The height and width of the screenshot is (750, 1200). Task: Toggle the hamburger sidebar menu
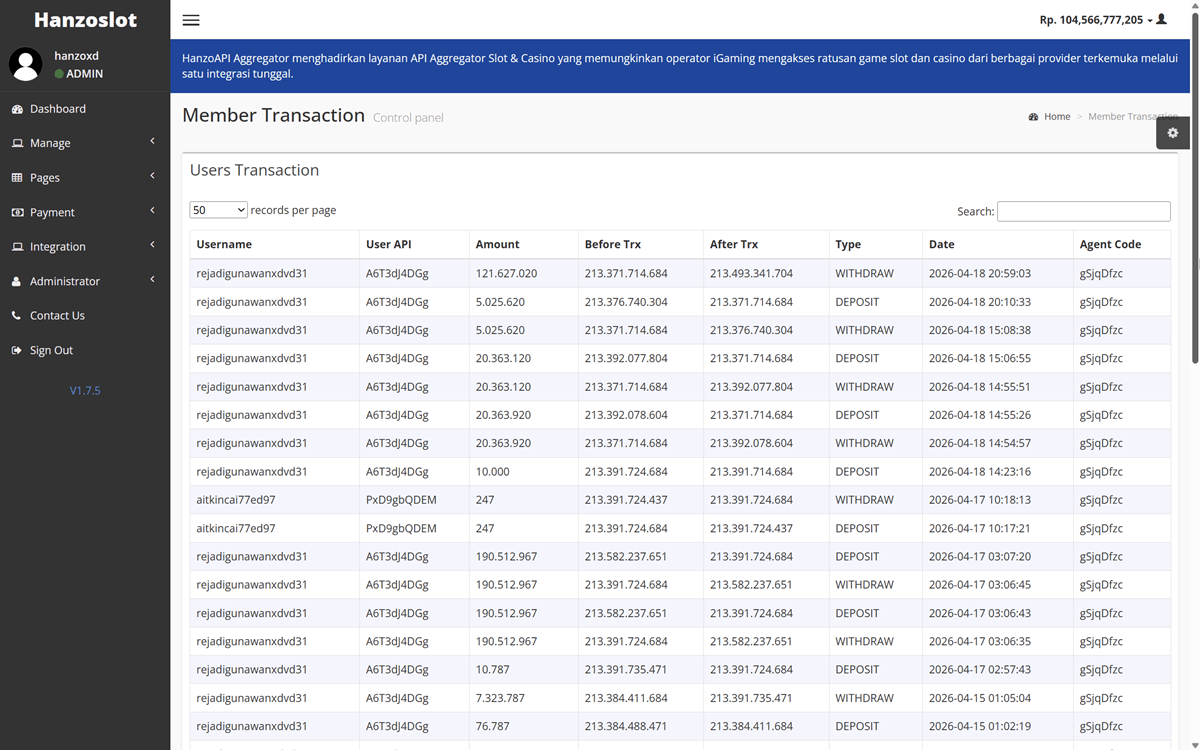click(191, 20)
